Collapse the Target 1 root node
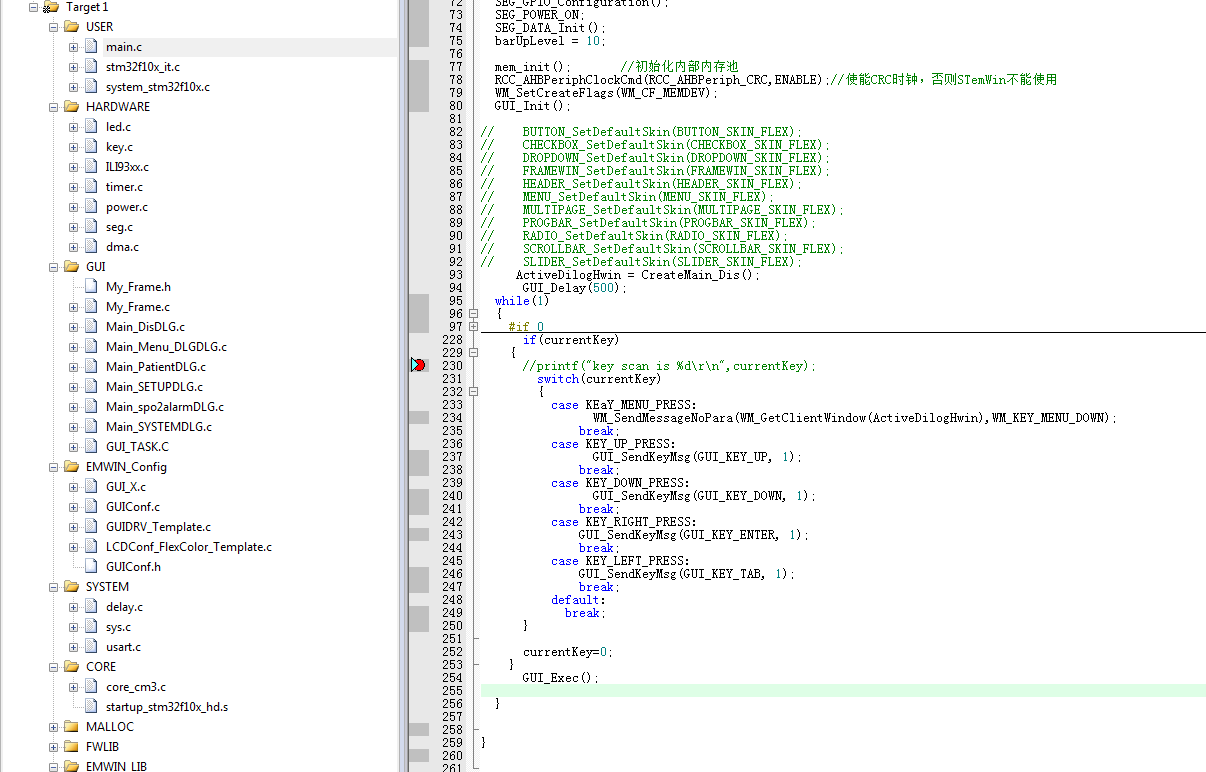The image size is (1206, 772). point(34,7)
